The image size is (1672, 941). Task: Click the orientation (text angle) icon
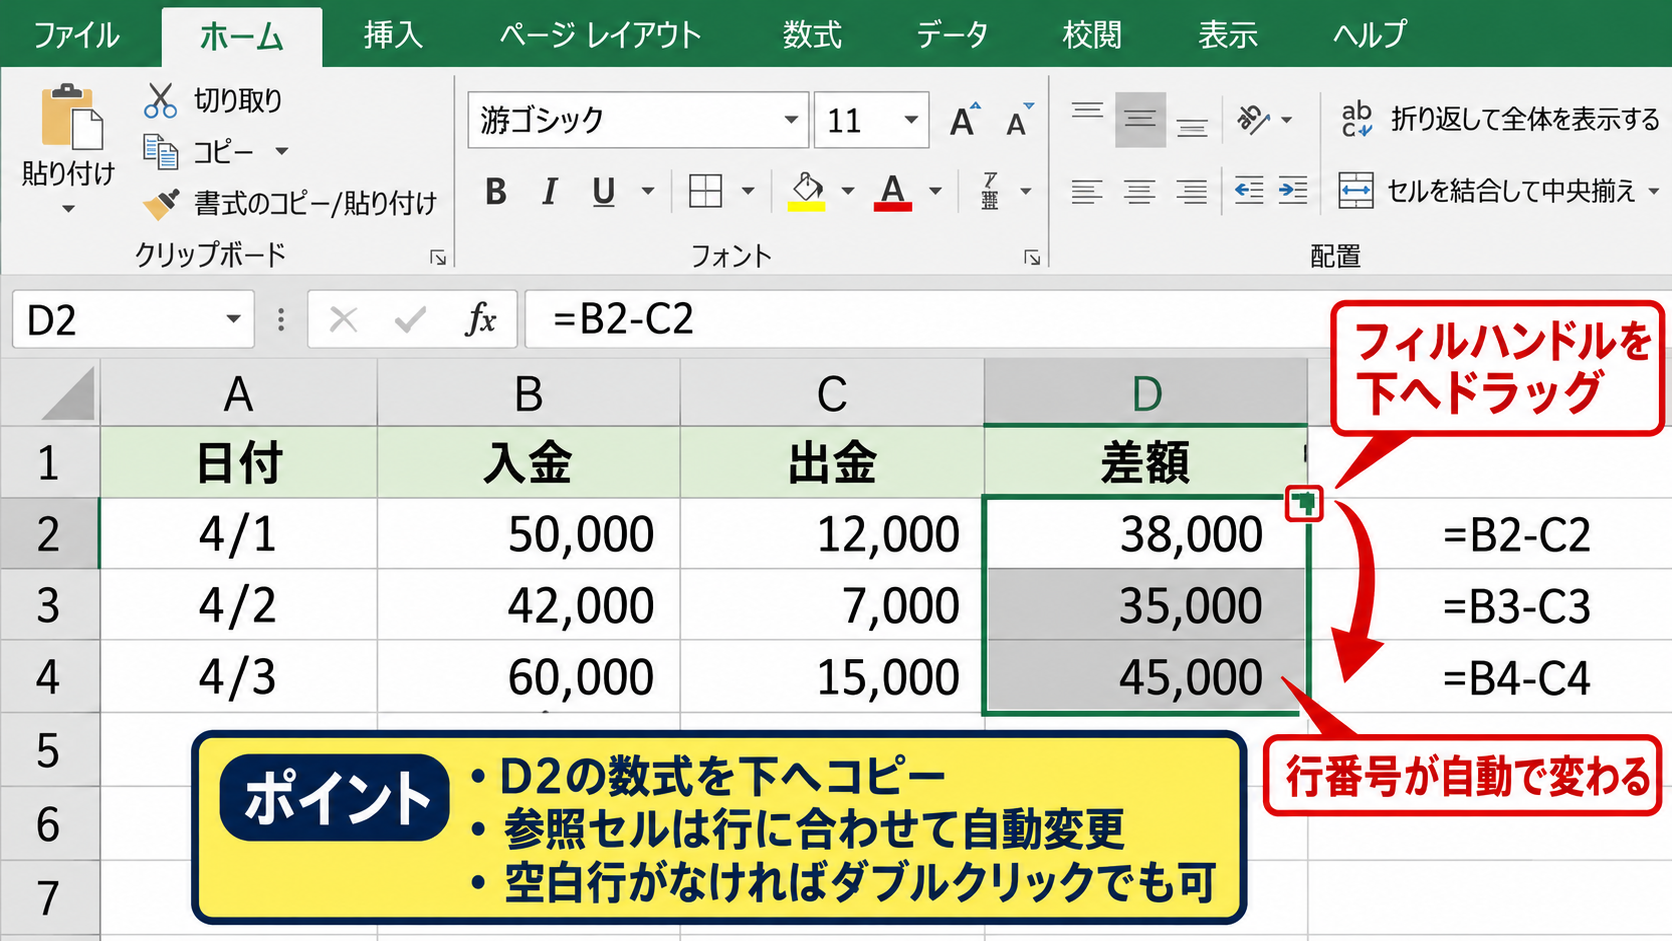click(1252, 120)
